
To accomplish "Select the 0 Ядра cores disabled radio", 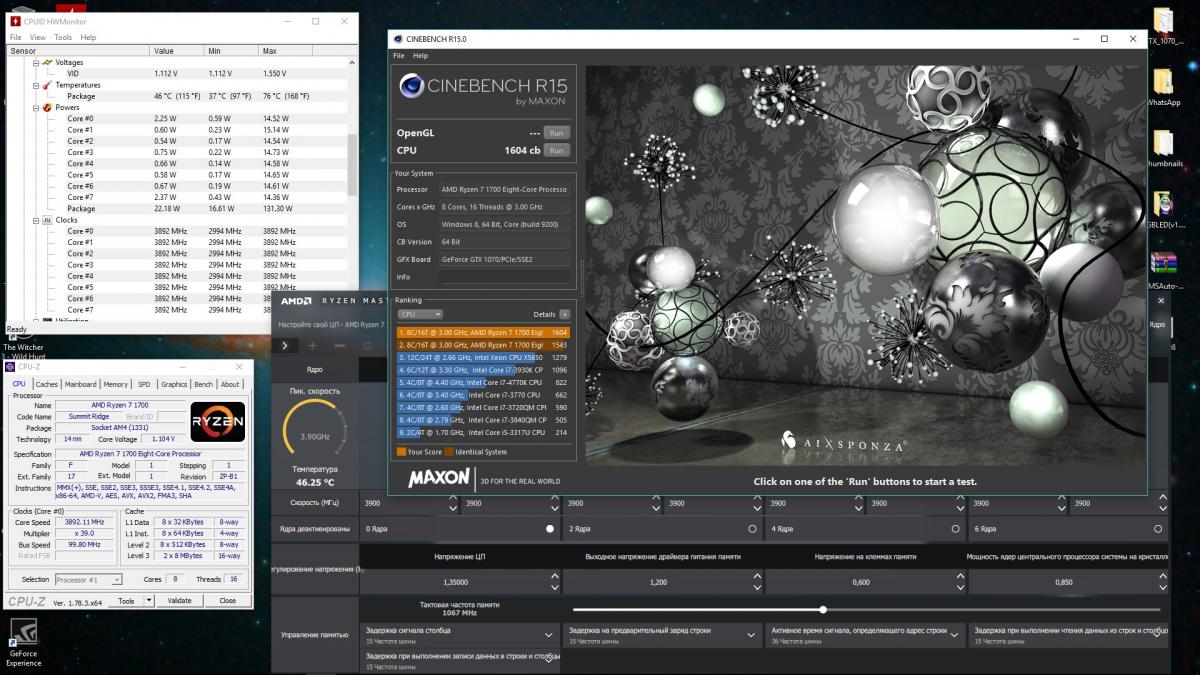I will (549, 528).
